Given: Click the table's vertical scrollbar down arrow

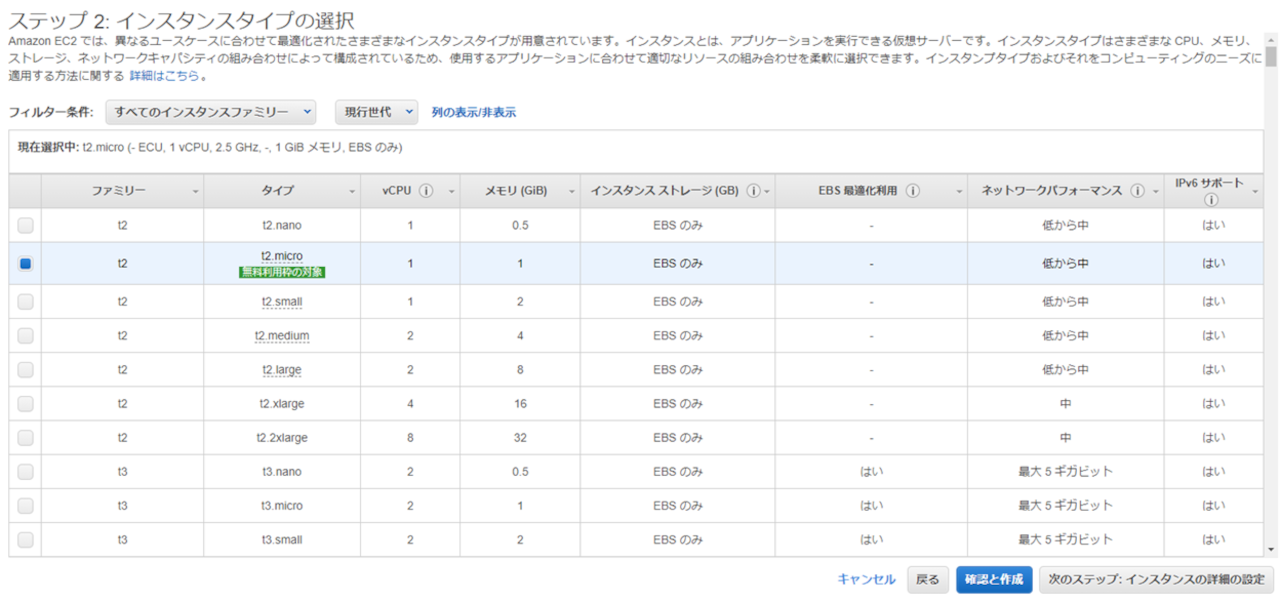Looking at the screenshot, I should point(1271,549).
